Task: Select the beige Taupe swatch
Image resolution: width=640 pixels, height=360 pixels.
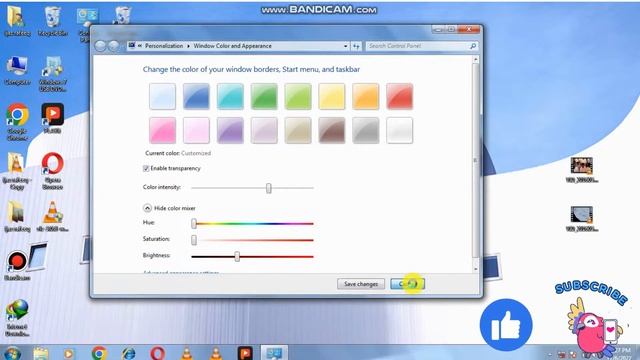Action: (x=298, y=130)
